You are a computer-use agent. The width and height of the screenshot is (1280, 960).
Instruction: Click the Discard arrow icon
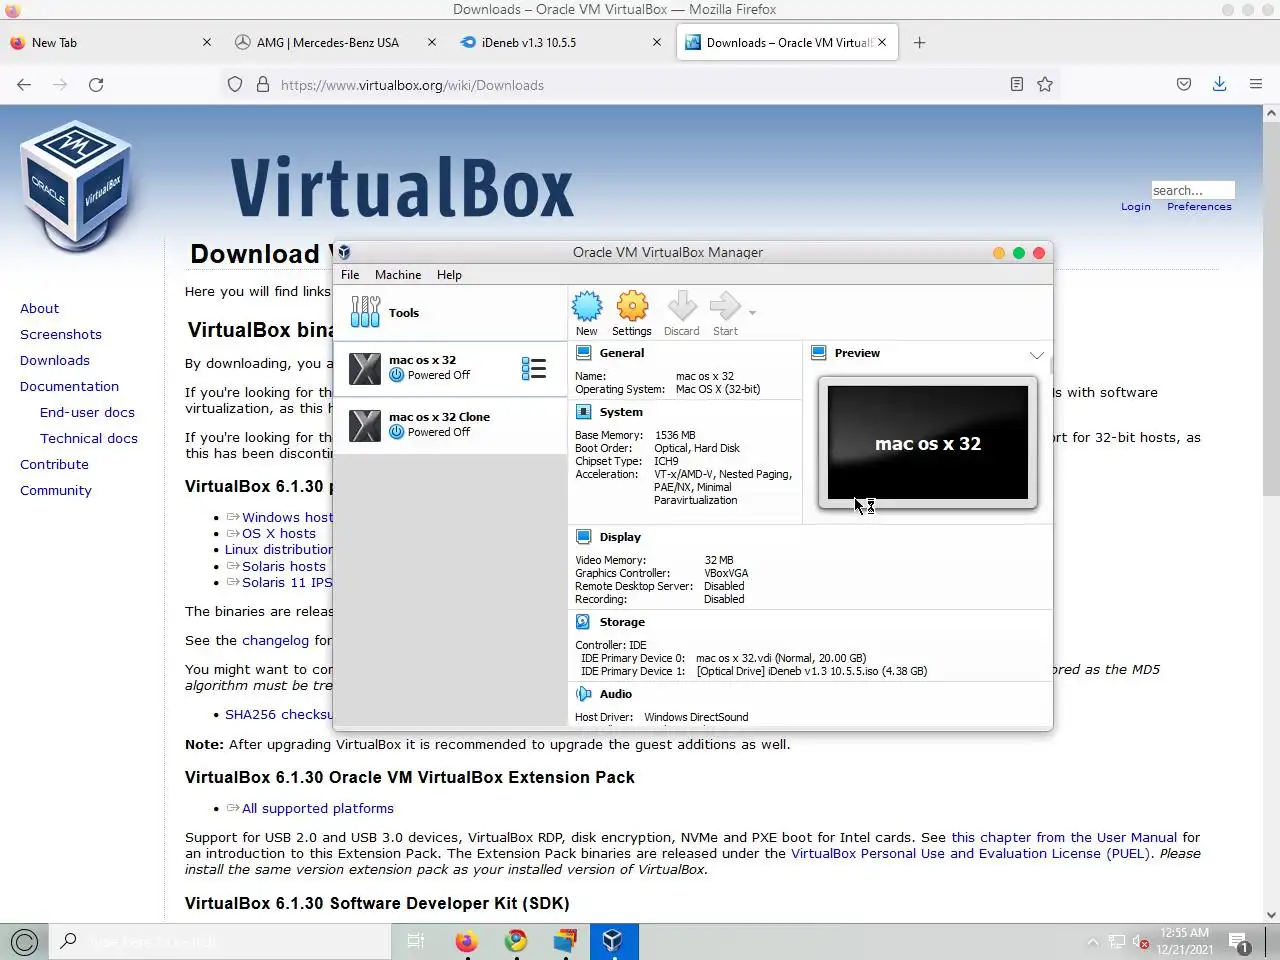(x=682, y=307)
